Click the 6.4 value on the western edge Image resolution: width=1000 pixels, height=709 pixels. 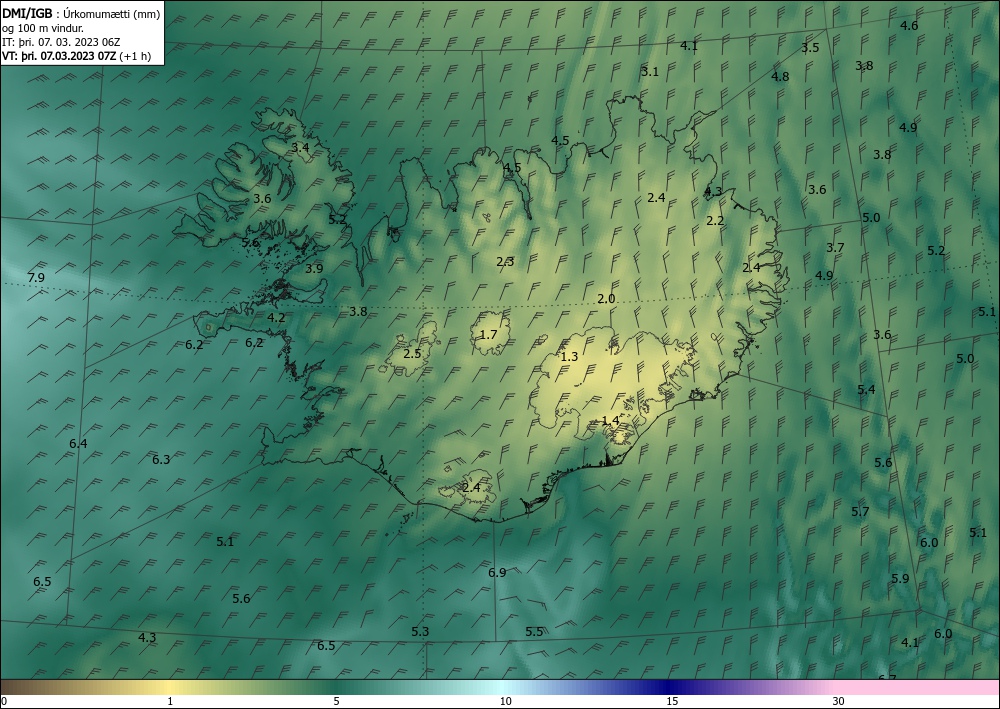pos(78,444)
